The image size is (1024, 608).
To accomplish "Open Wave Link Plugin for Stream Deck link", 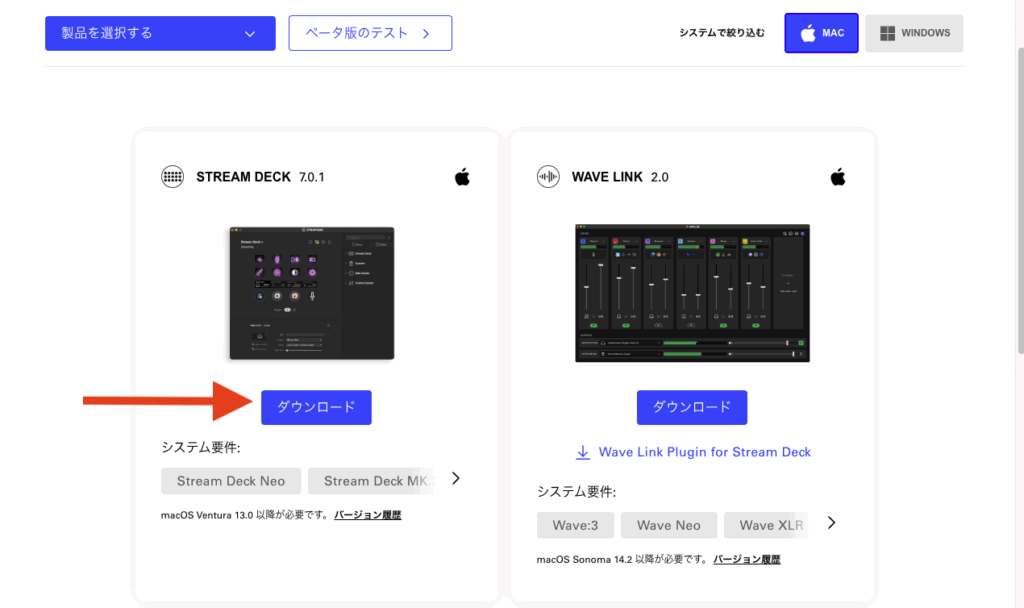I will pyautogui.click(x=704, y=452).
